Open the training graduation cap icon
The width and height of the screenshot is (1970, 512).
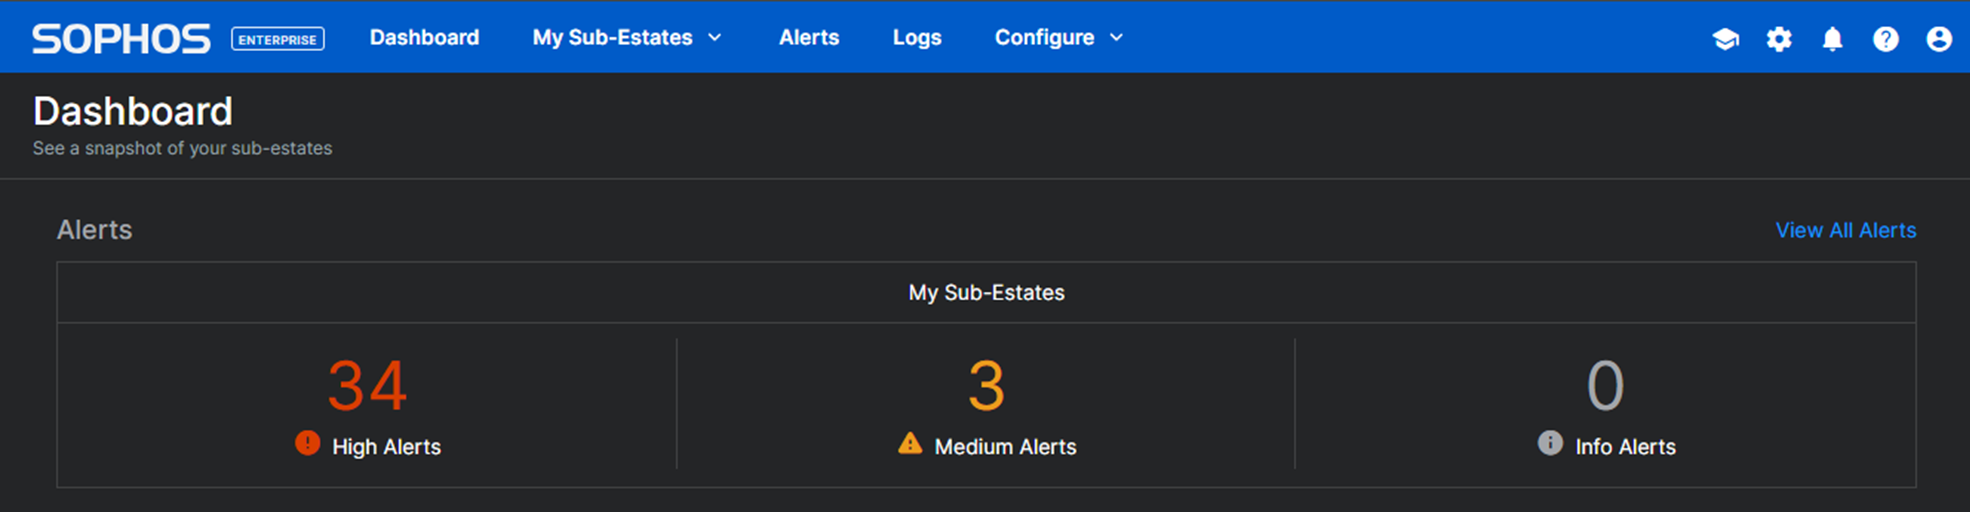point(1725,39)
